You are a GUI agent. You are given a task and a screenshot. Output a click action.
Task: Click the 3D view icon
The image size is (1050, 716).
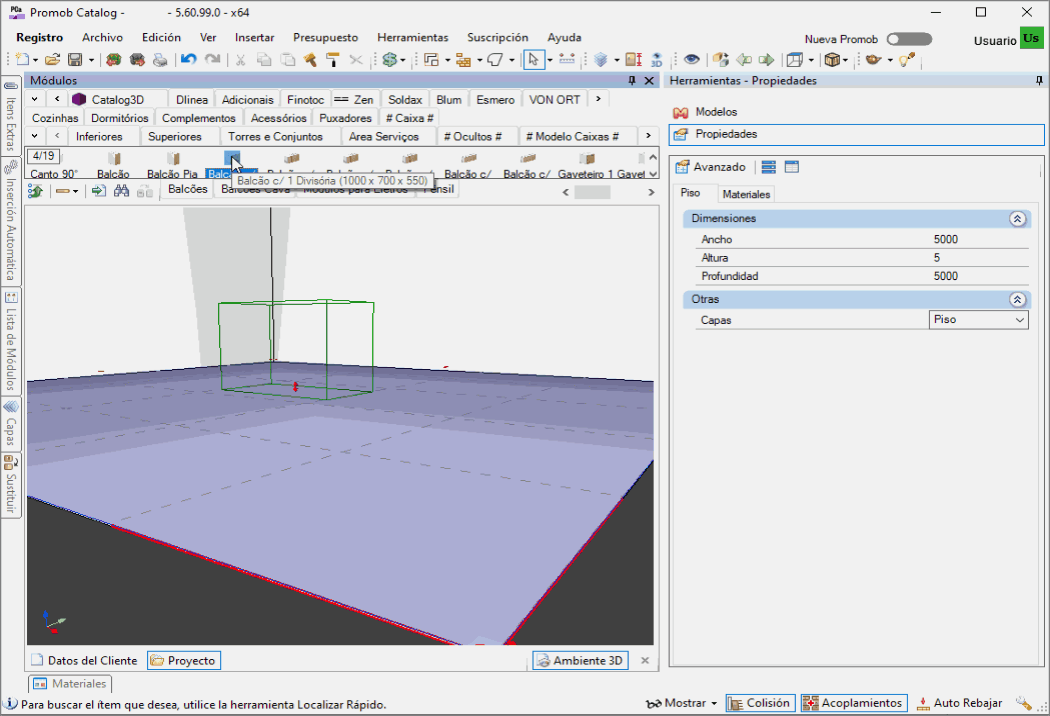(656, 60)
